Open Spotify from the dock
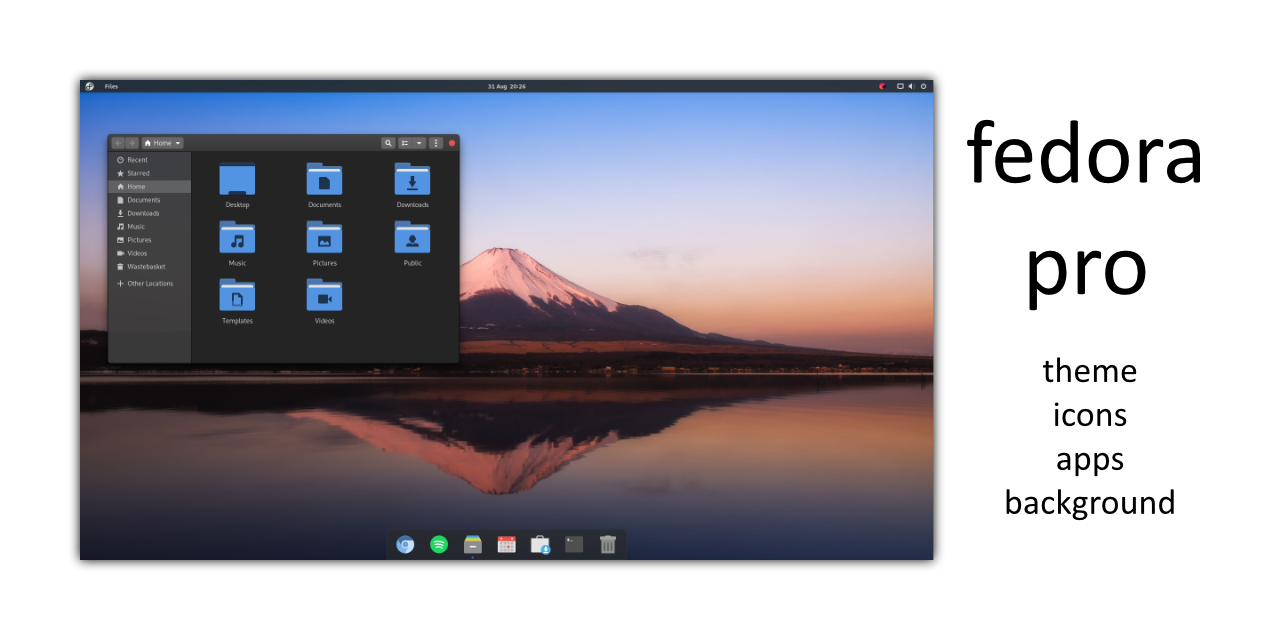The image size is (1280, 640). point(438,544)
